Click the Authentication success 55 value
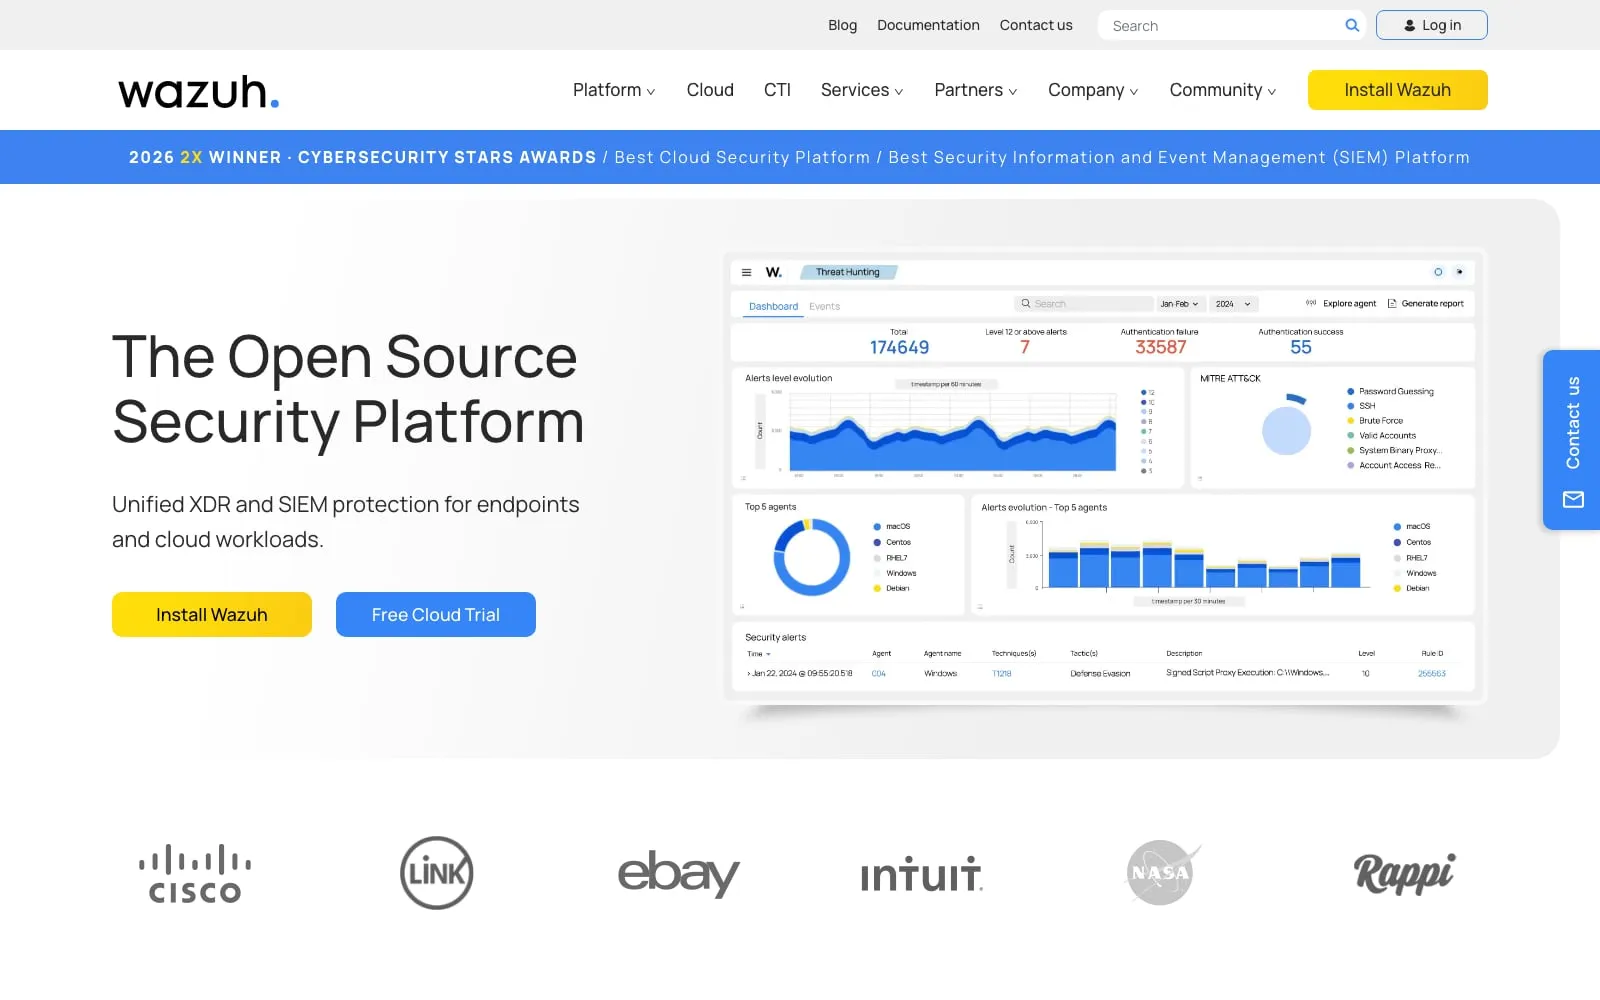 1300,347
